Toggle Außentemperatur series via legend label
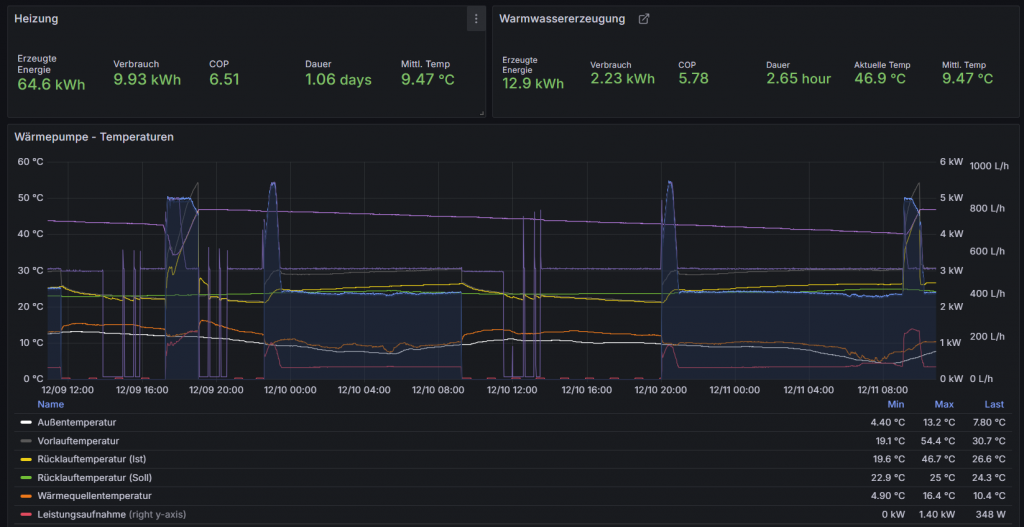 point(77,423)
